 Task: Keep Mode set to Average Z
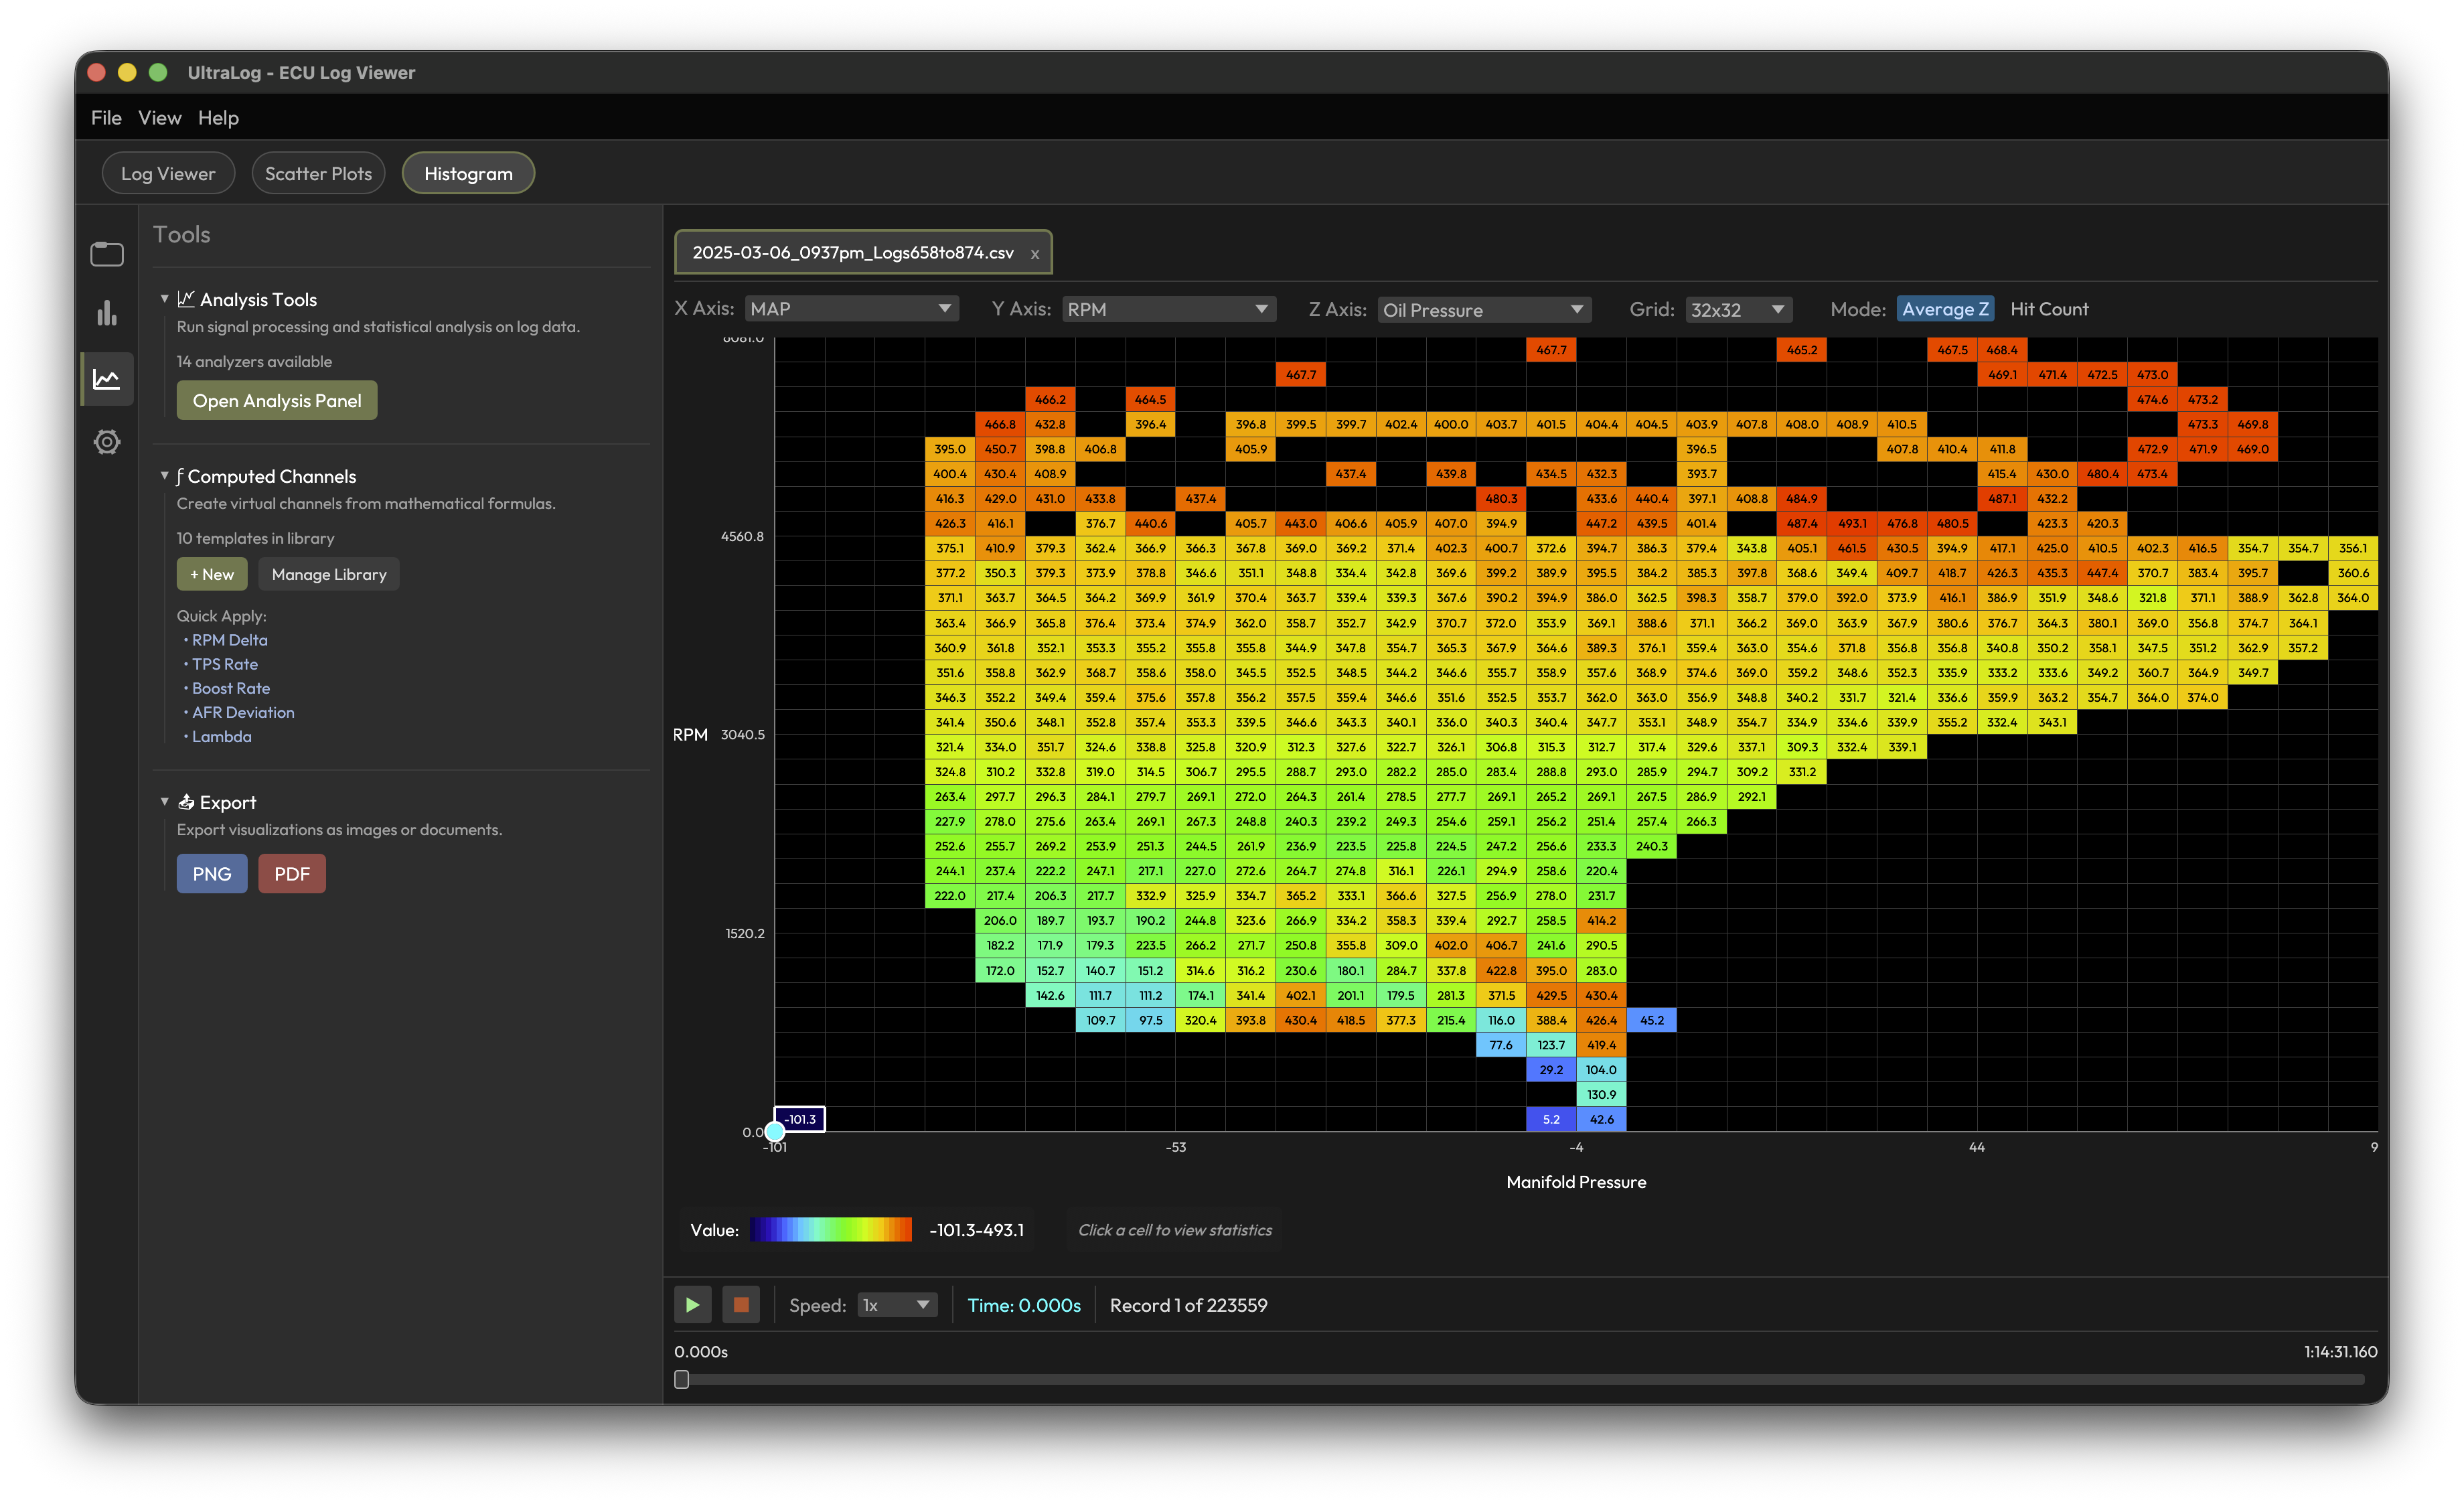(x=1944, y=308)
